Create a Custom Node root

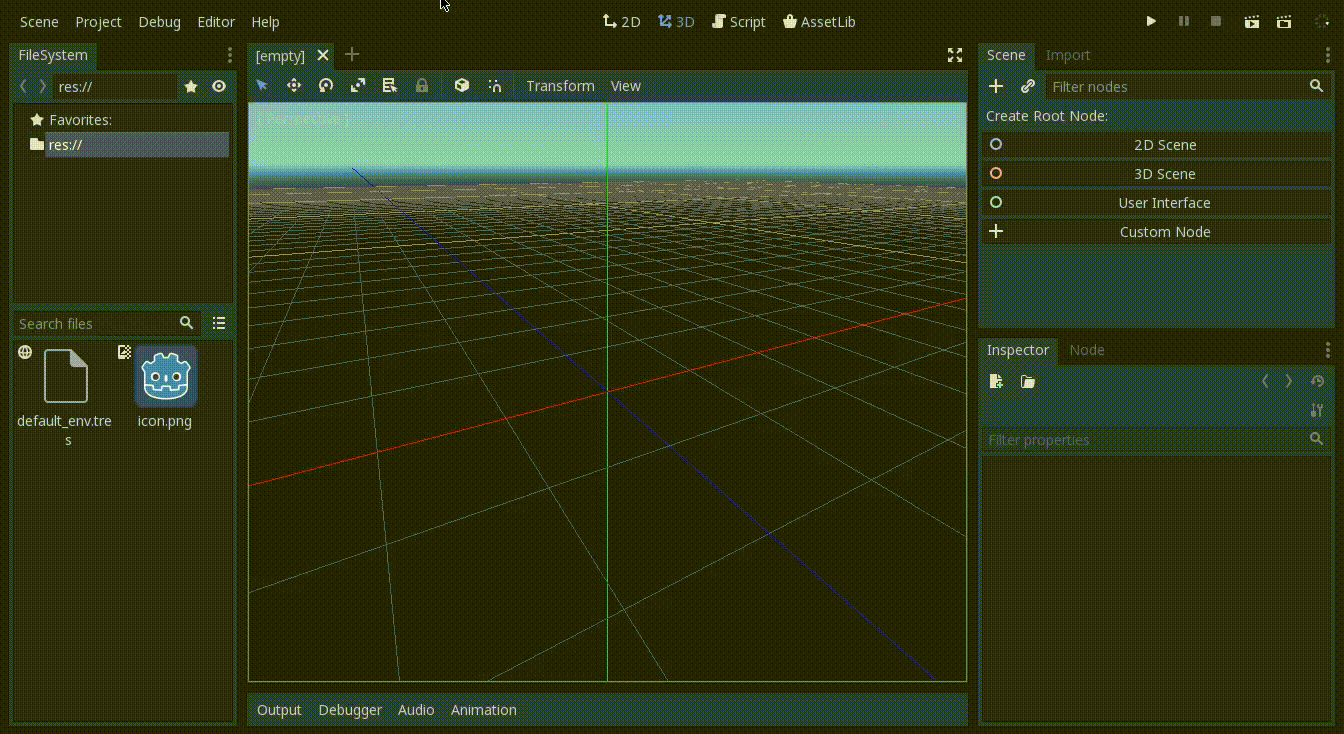1157,232
